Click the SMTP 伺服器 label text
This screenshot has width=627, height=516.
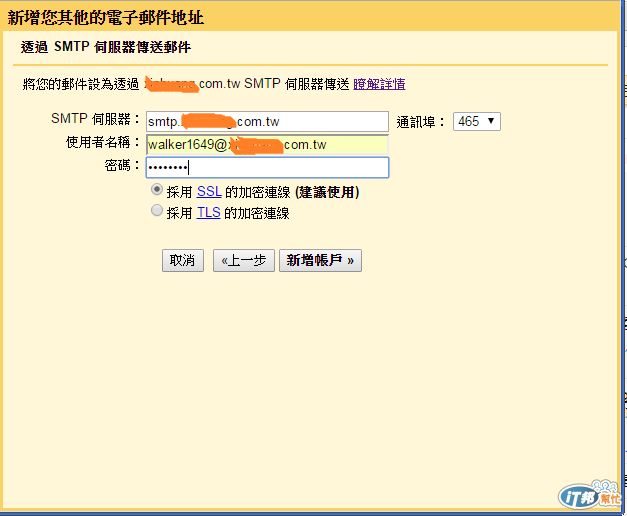tap(95, 119)
